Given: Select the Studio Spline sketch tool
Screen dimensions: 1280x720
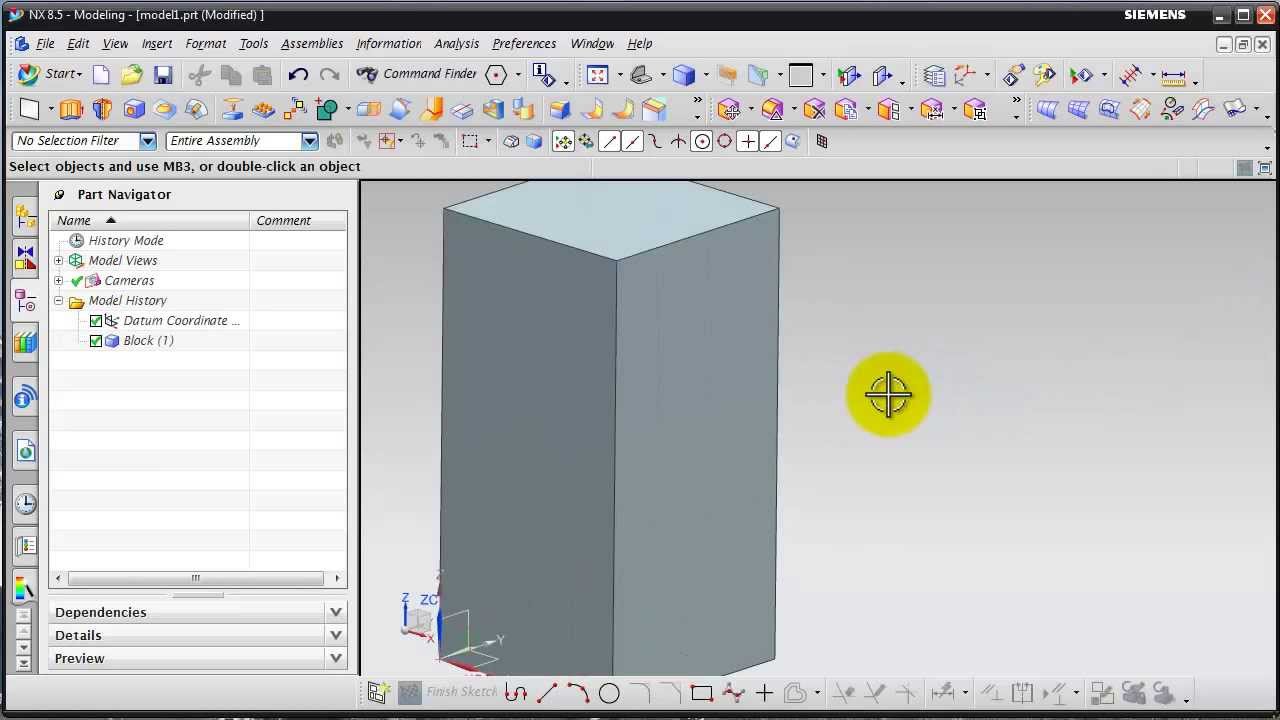Looking at the screenshot, I should 733,692.
